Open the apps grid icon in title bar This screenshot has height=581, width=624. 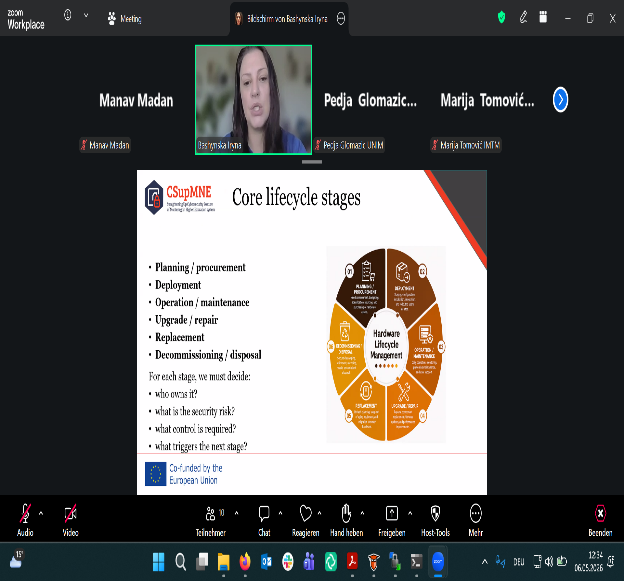[x=543, y=17]
